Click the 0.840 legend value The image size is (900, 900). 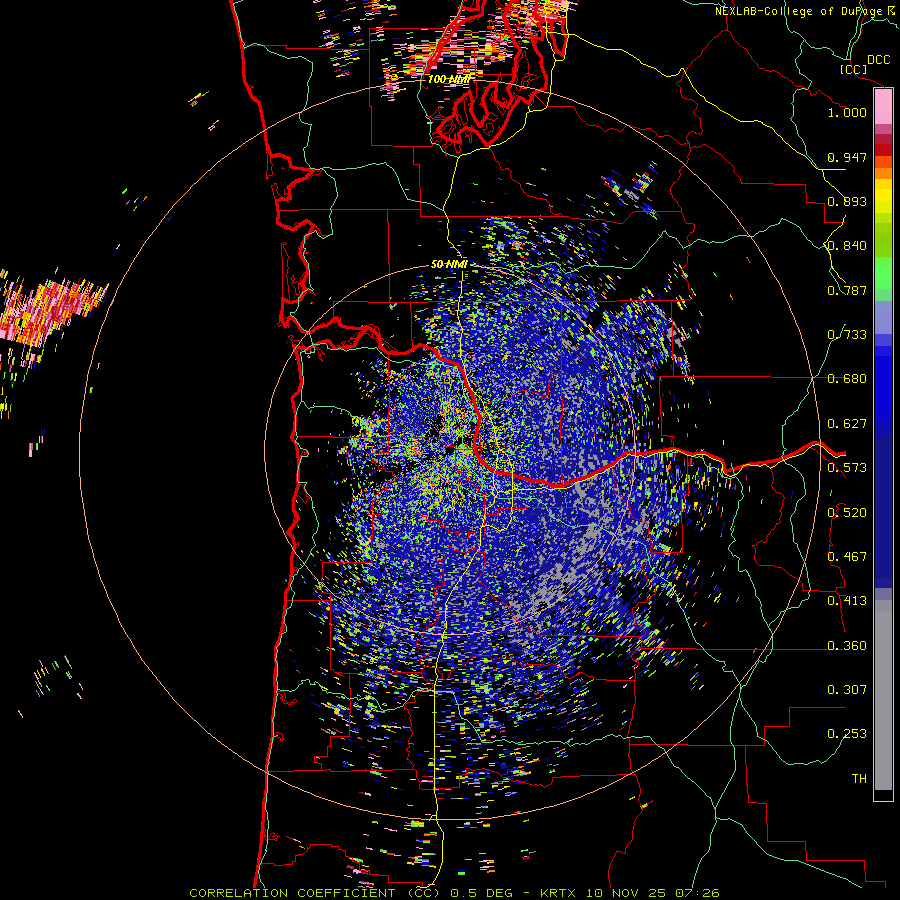click(847, 246)
